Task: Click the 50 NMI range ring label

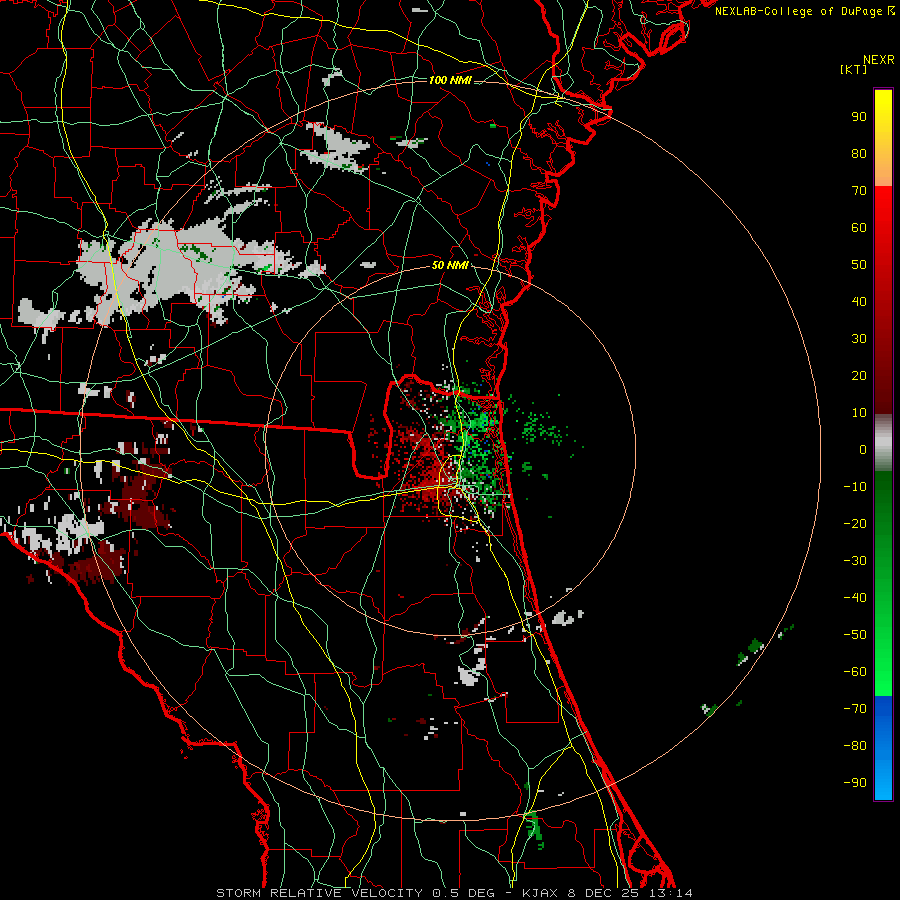Action: click(x=450, y=265)
